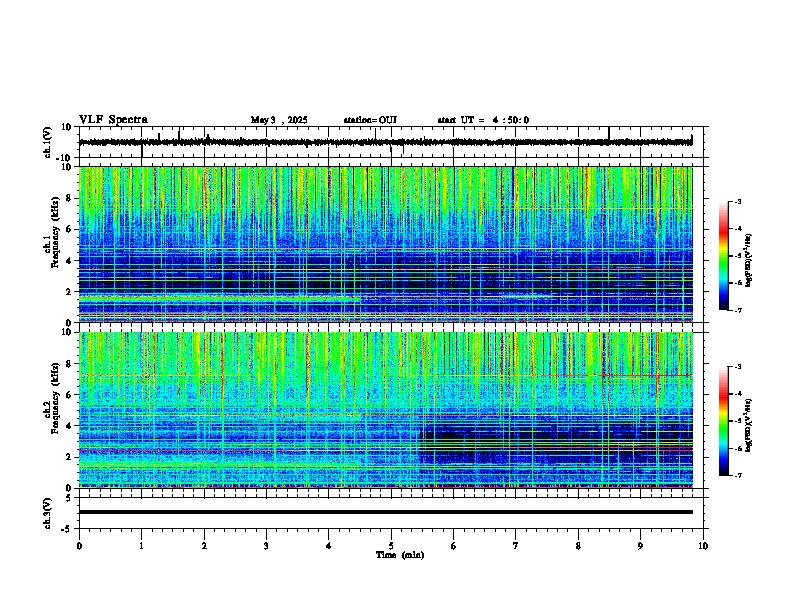The image size is (792, 612).
Task: Click the ch.1 colorbar 'log(PSD)(V²/Hz)' label
Action: 748,261
